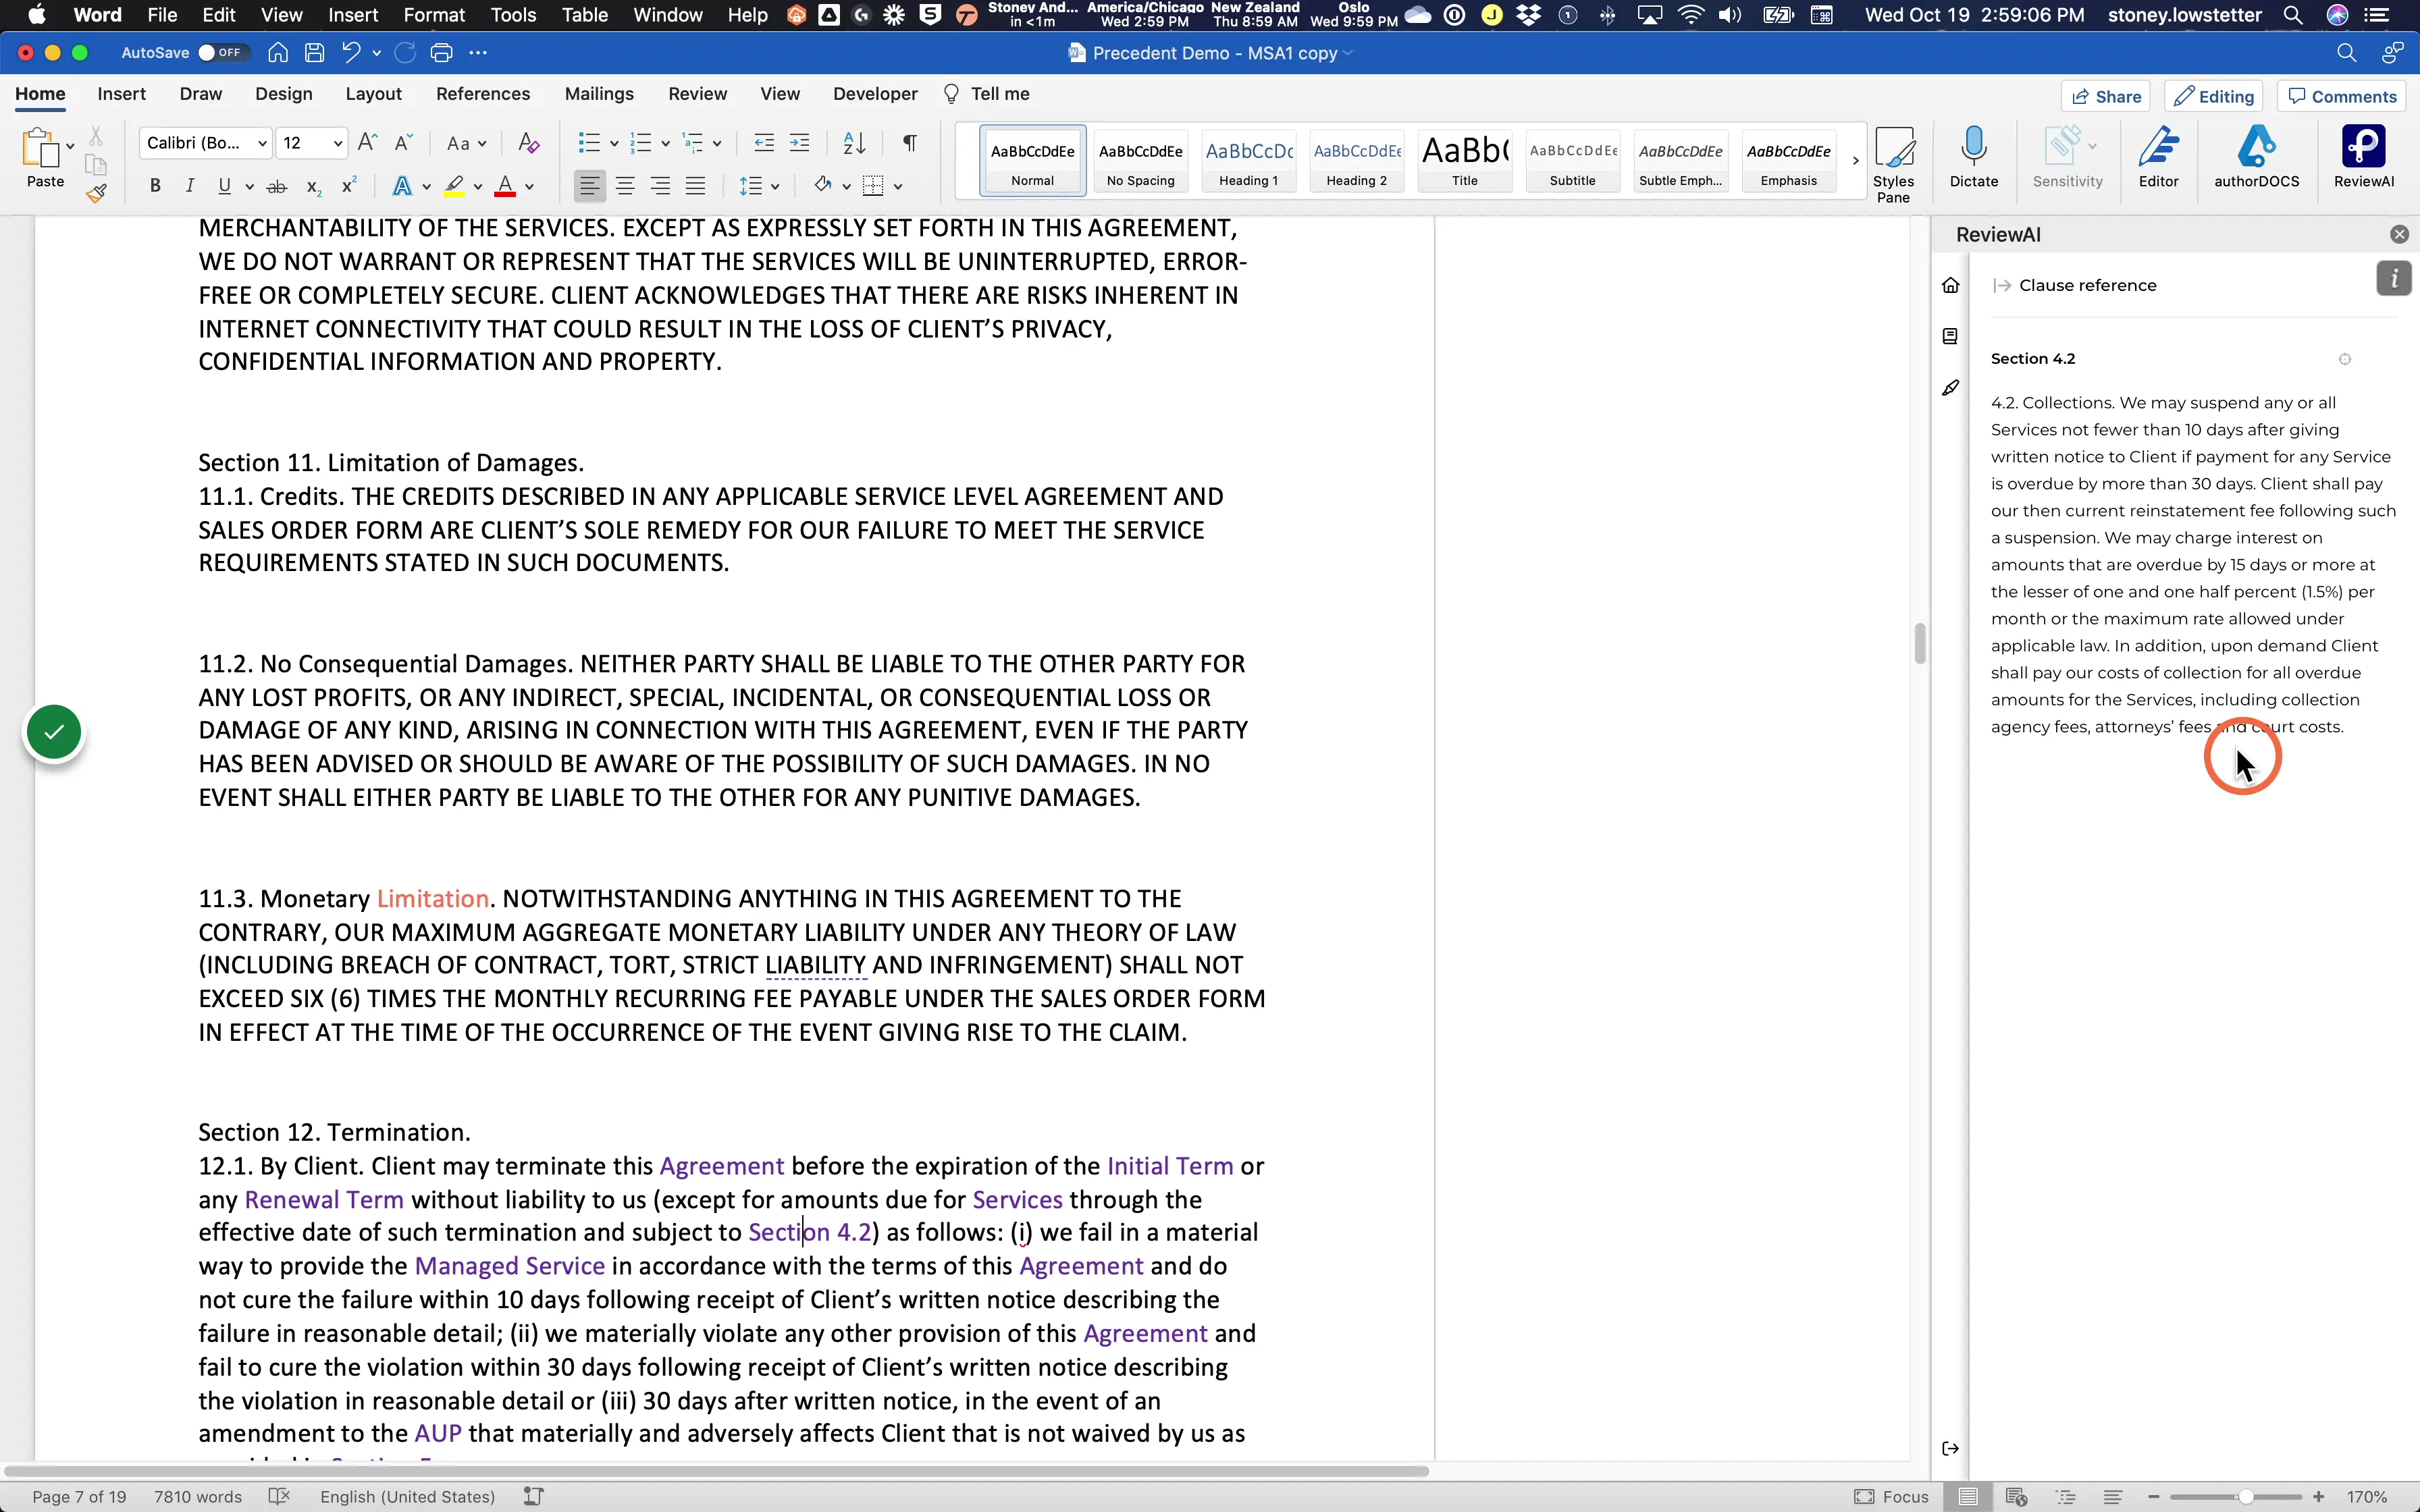
Task: Pick the red font color swatch
Action: point(505,186)
